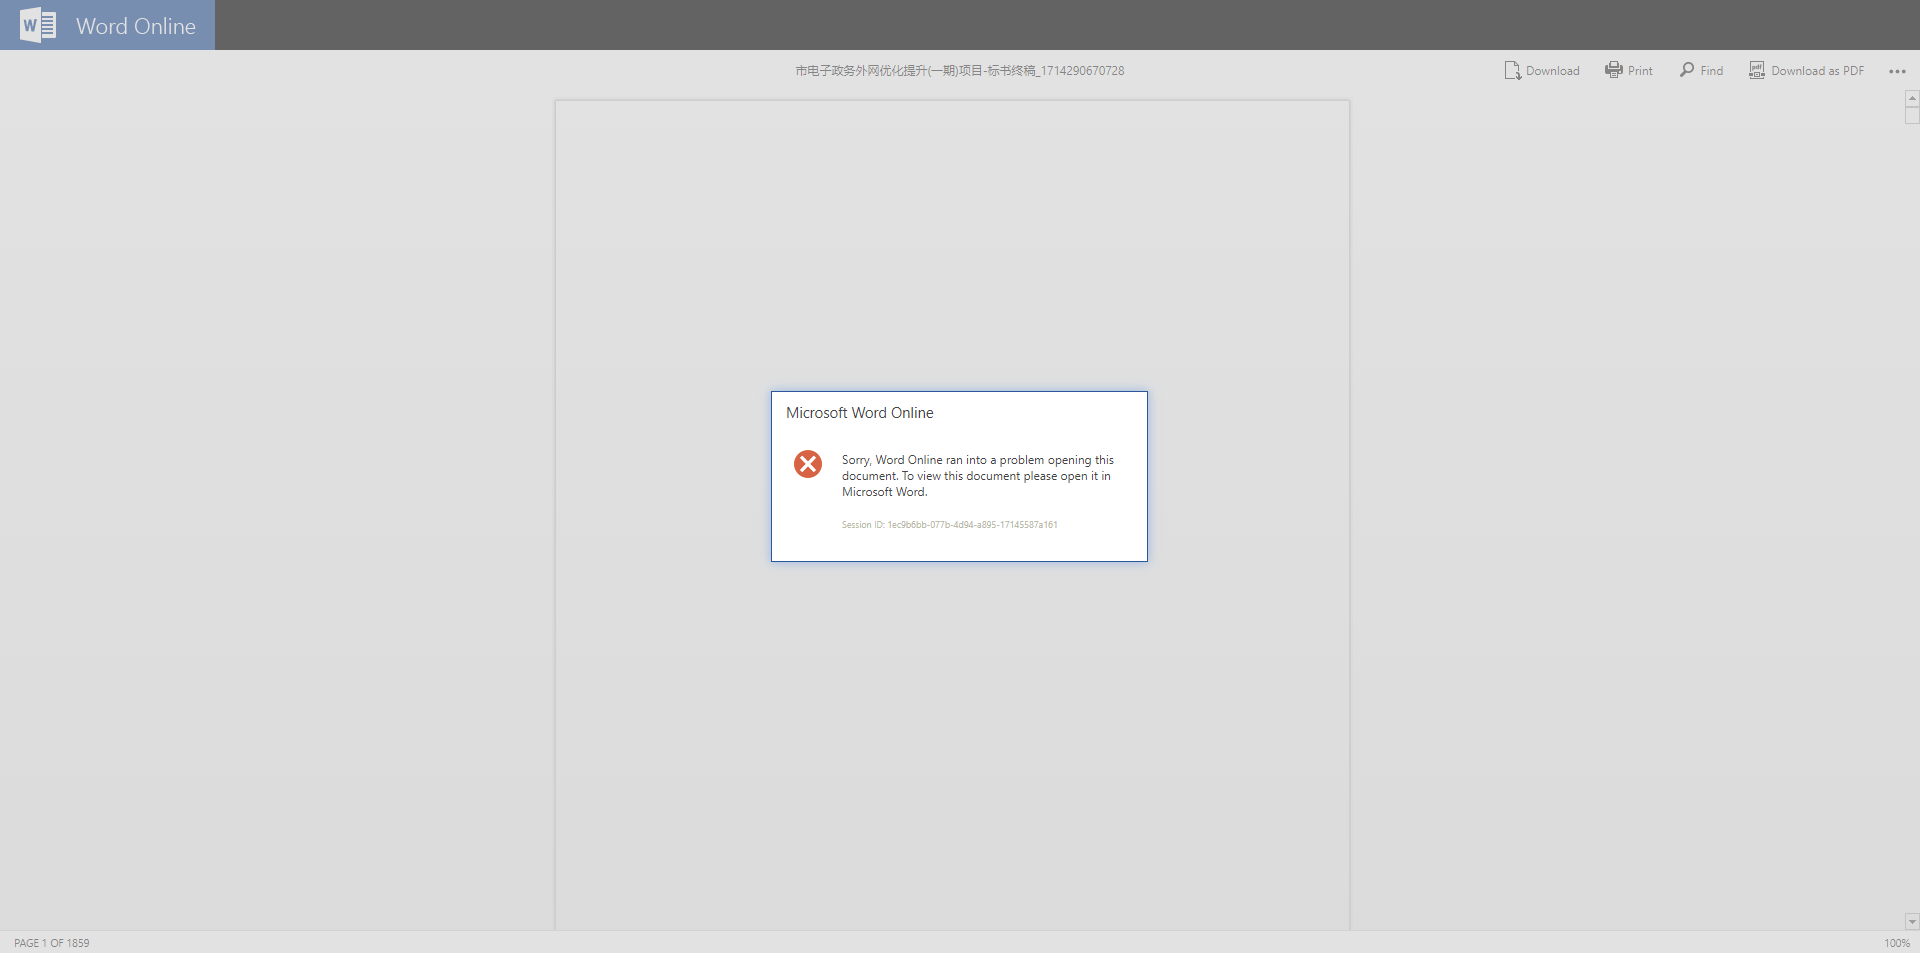Click the PDF document icon
1920x953 pixels.
click(x=1757, y=70)
